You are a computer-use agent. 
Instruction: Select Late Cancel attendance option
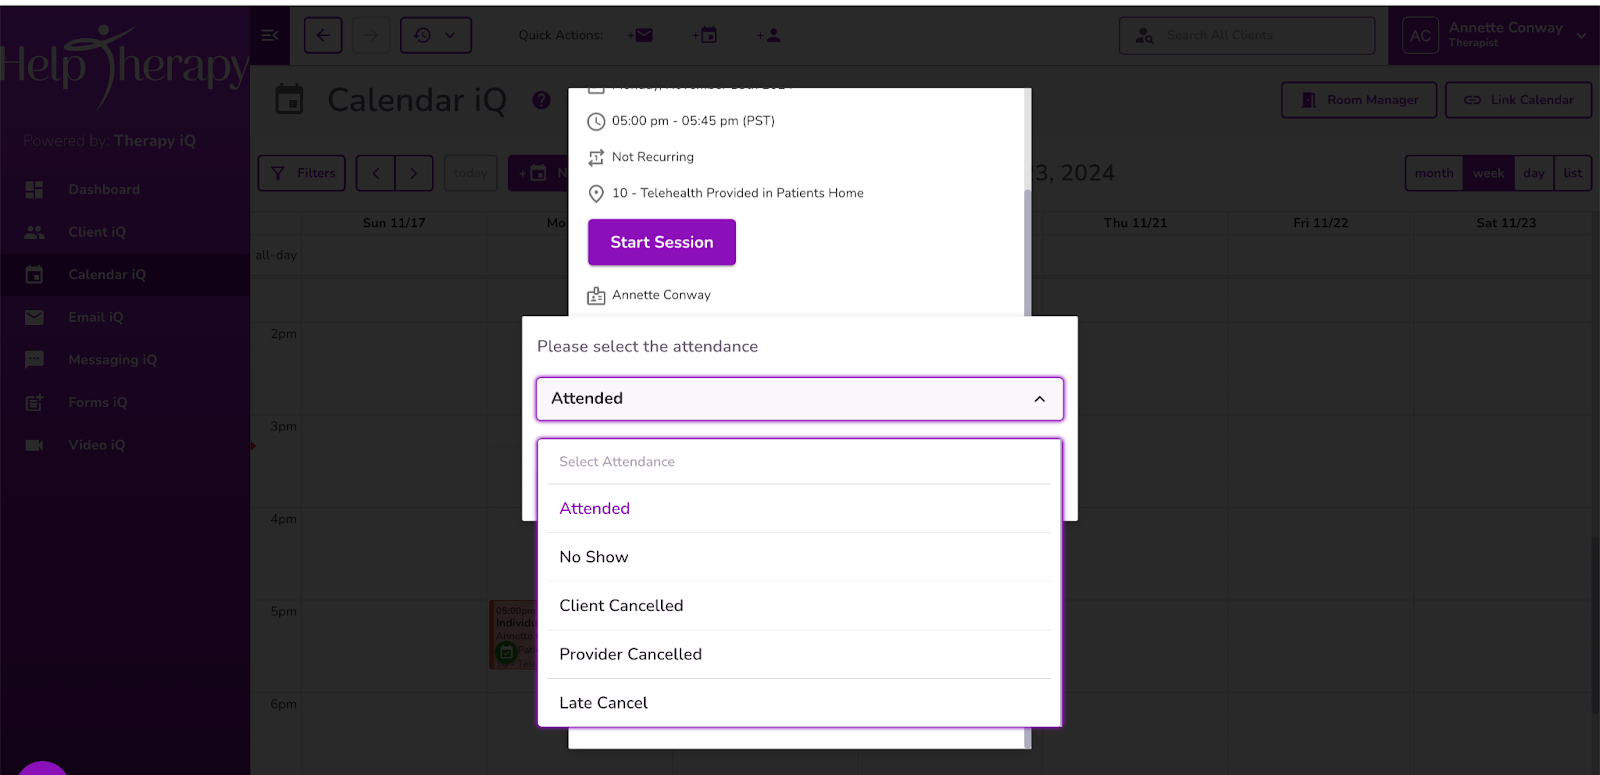(x=800, y=703)
